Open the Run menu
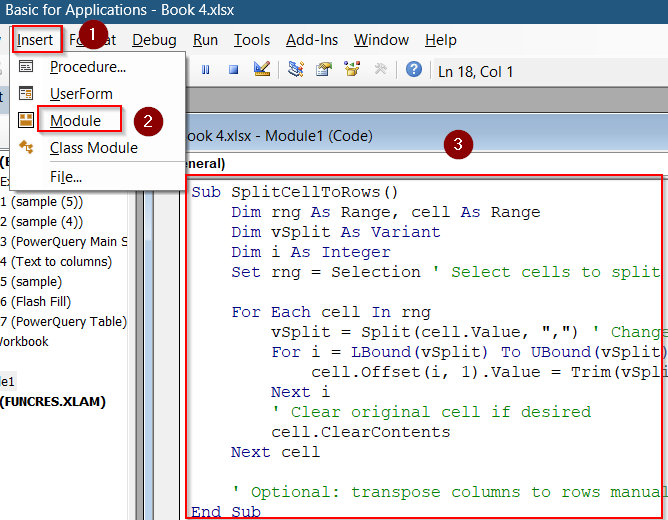Viewport: 668px width, 520px height. coord(205,40)
